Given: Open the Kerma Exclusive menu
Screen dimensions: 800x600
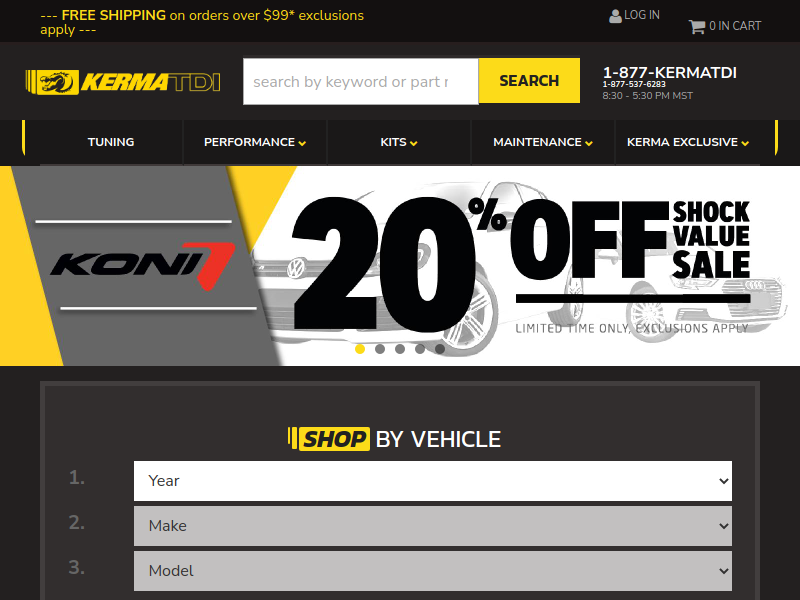Looking at the screenshot, I should coord(687,142).
